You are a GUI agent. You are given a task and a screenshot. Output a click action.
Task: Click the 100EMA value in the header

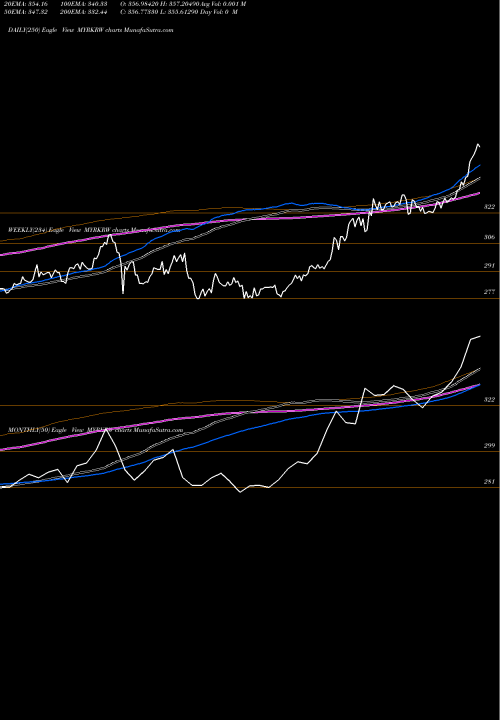pyautogui.click(x=84, y=4)
